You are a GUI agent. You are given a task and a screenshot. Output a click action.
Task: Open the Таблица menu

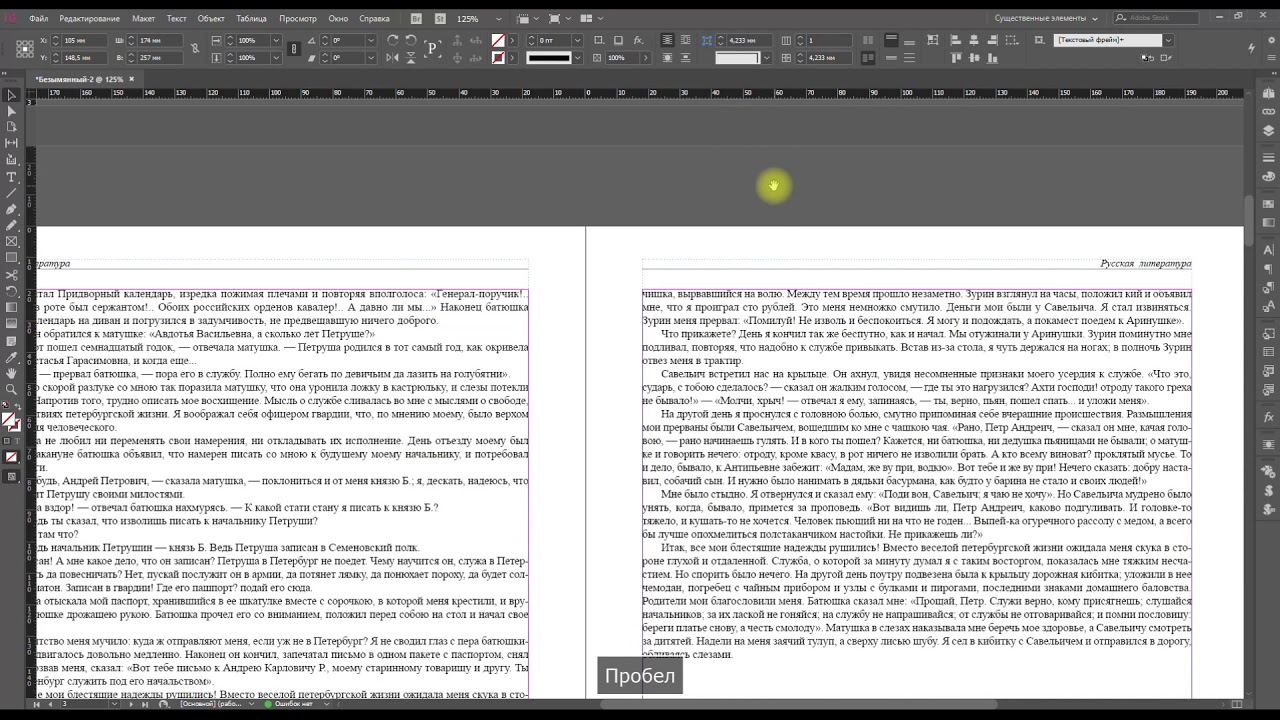click(x=251, y=18)
